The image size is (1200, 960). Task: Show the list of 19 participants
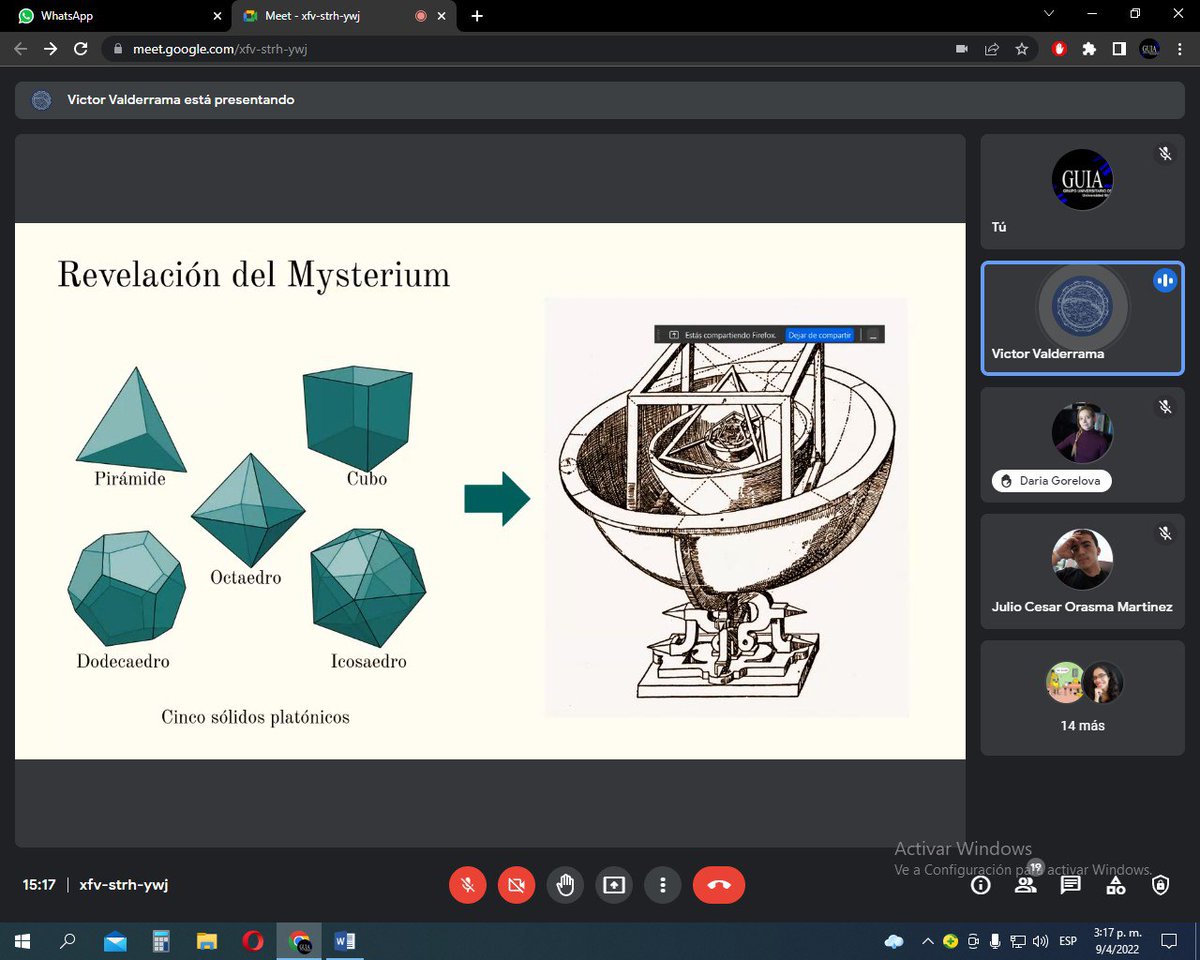pos(1025,885)
